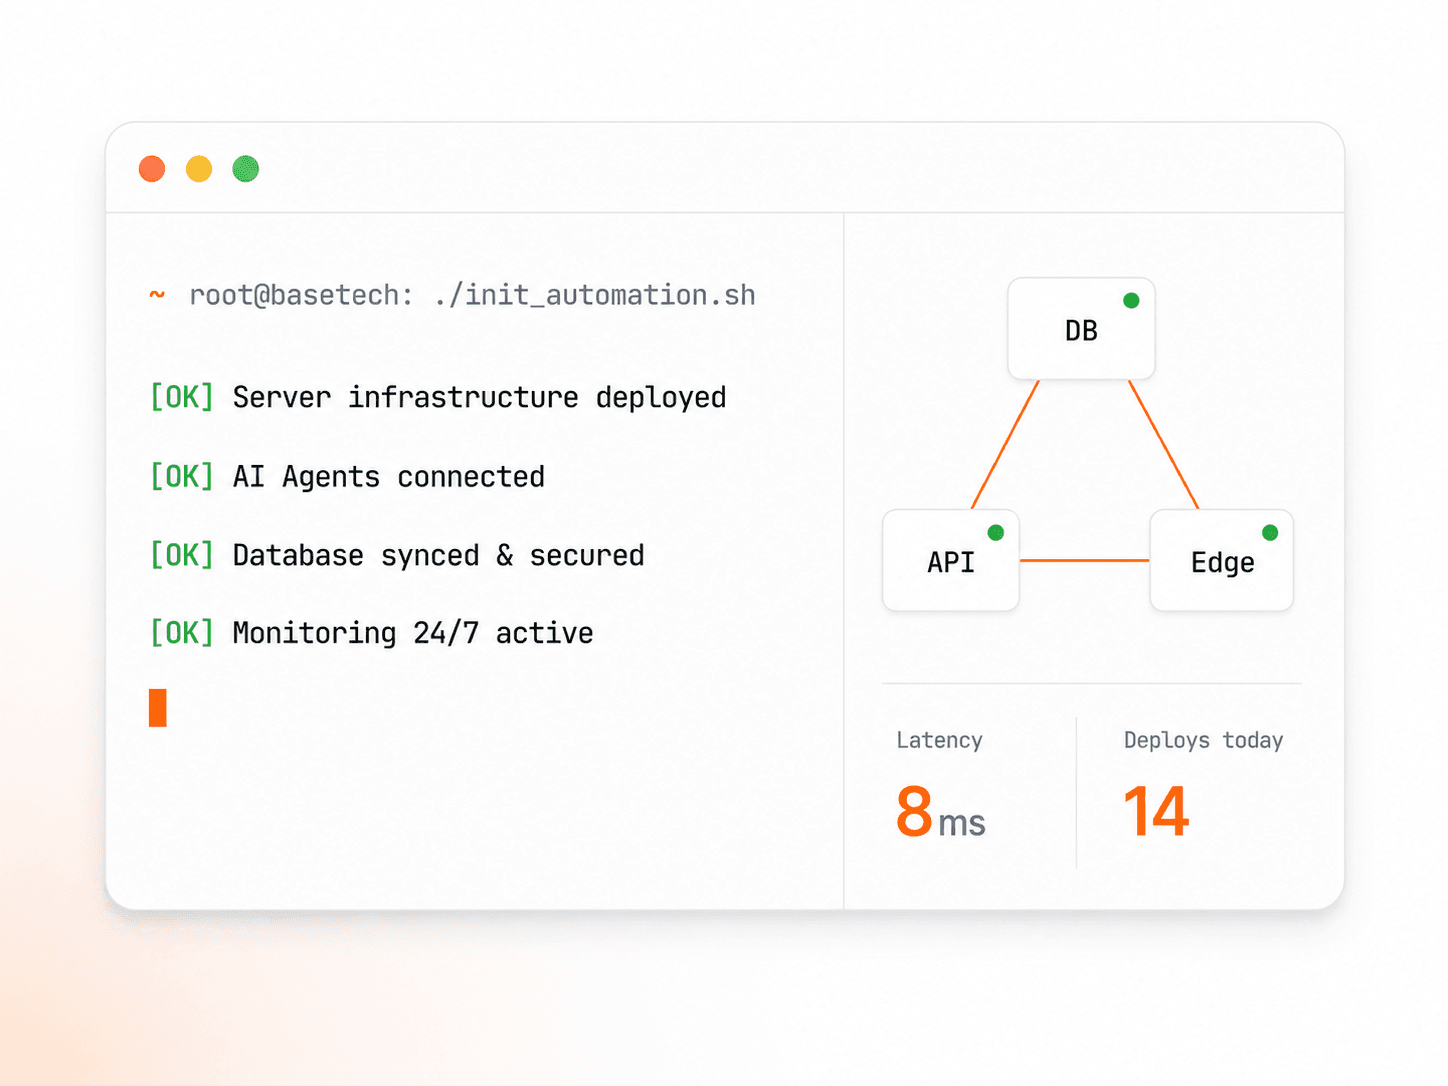The width and height of the screenshot is (1448, 1086).
Task: Click 'Database synced & secured' log line
Action: click(x=438, y=555)
